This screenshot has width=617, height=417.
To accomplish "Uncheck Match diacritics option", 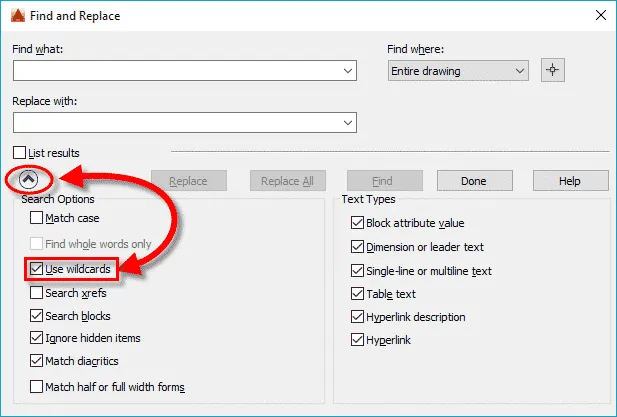I will 36,361.
